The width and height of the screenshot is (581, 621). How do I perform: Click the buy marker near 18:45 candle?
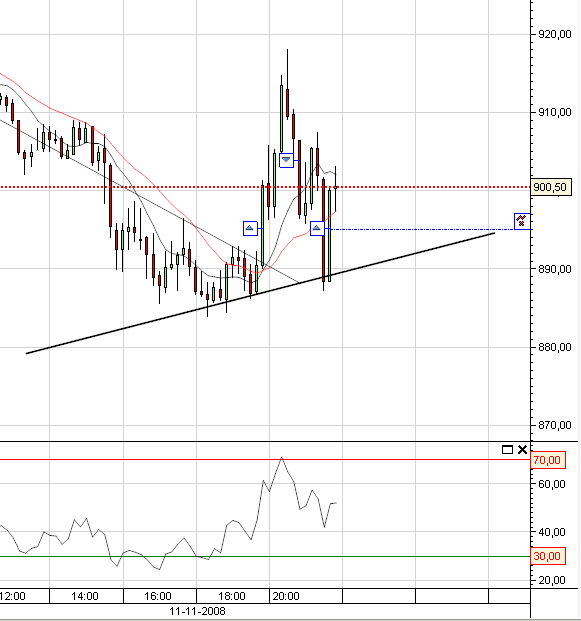[x=250, y=229]
